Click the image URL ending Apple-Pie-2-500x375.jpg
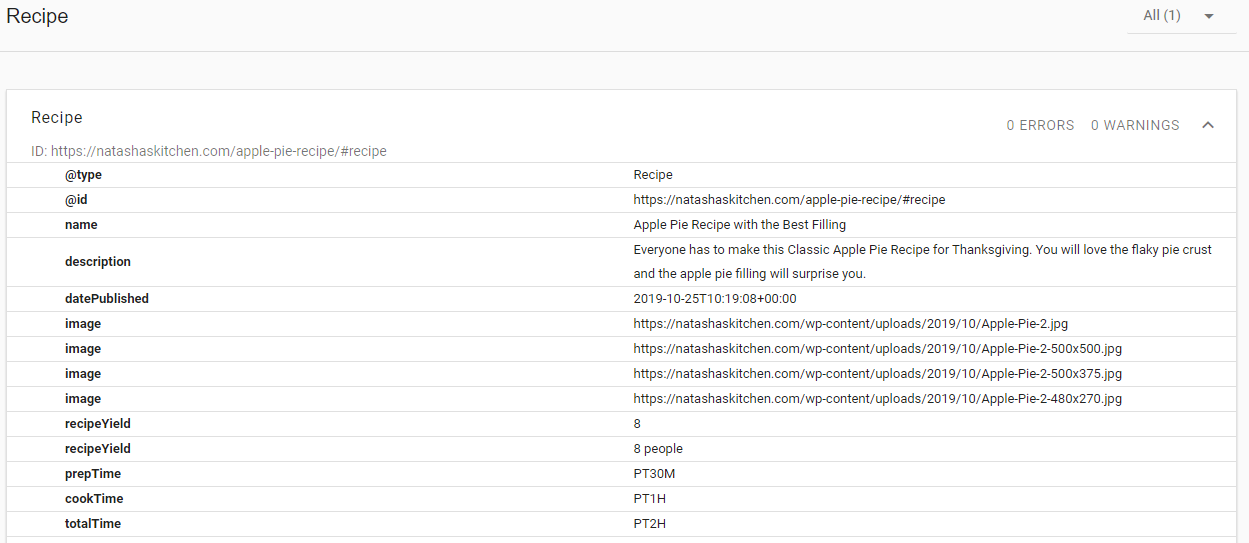 click(878, 374)
